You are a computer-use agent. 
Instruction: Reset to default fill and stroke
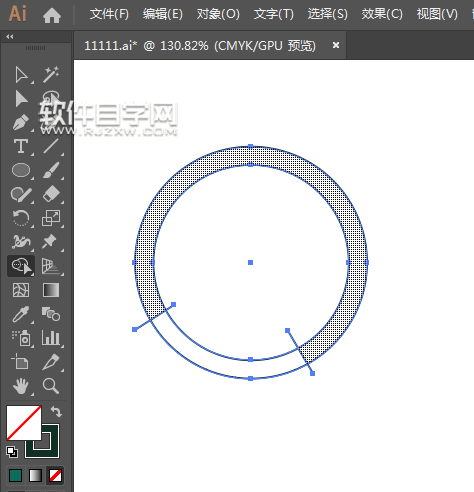point(12,452)
